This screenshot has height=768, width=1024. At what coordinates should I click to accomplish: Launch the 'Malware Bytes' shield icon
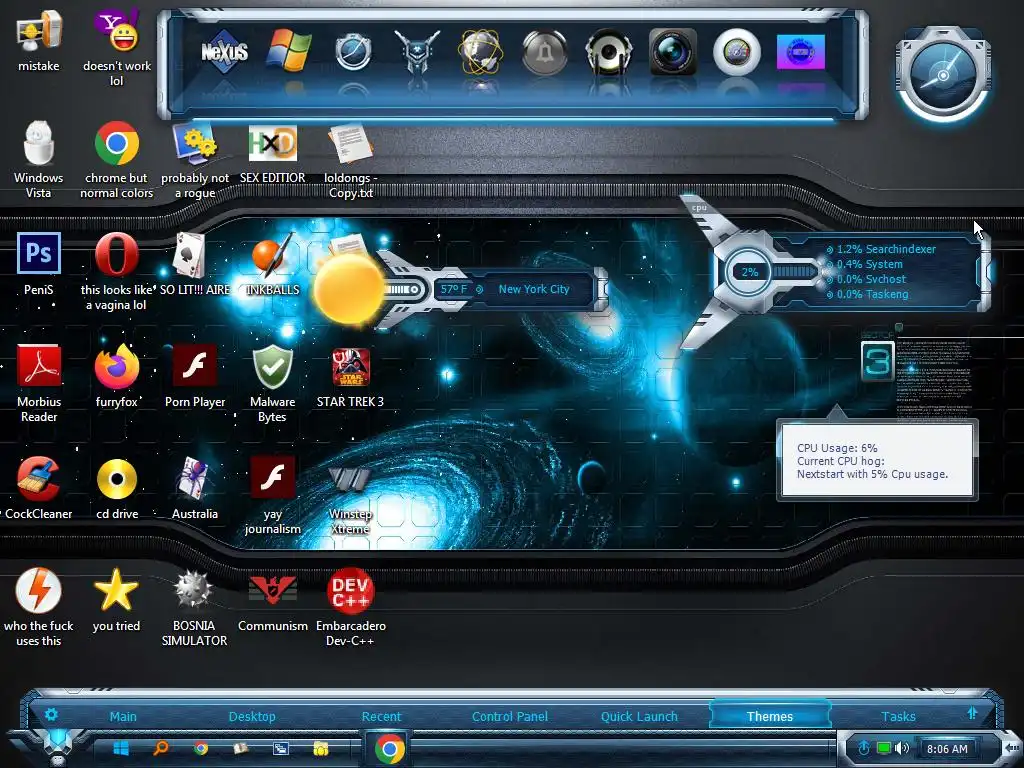272,383
